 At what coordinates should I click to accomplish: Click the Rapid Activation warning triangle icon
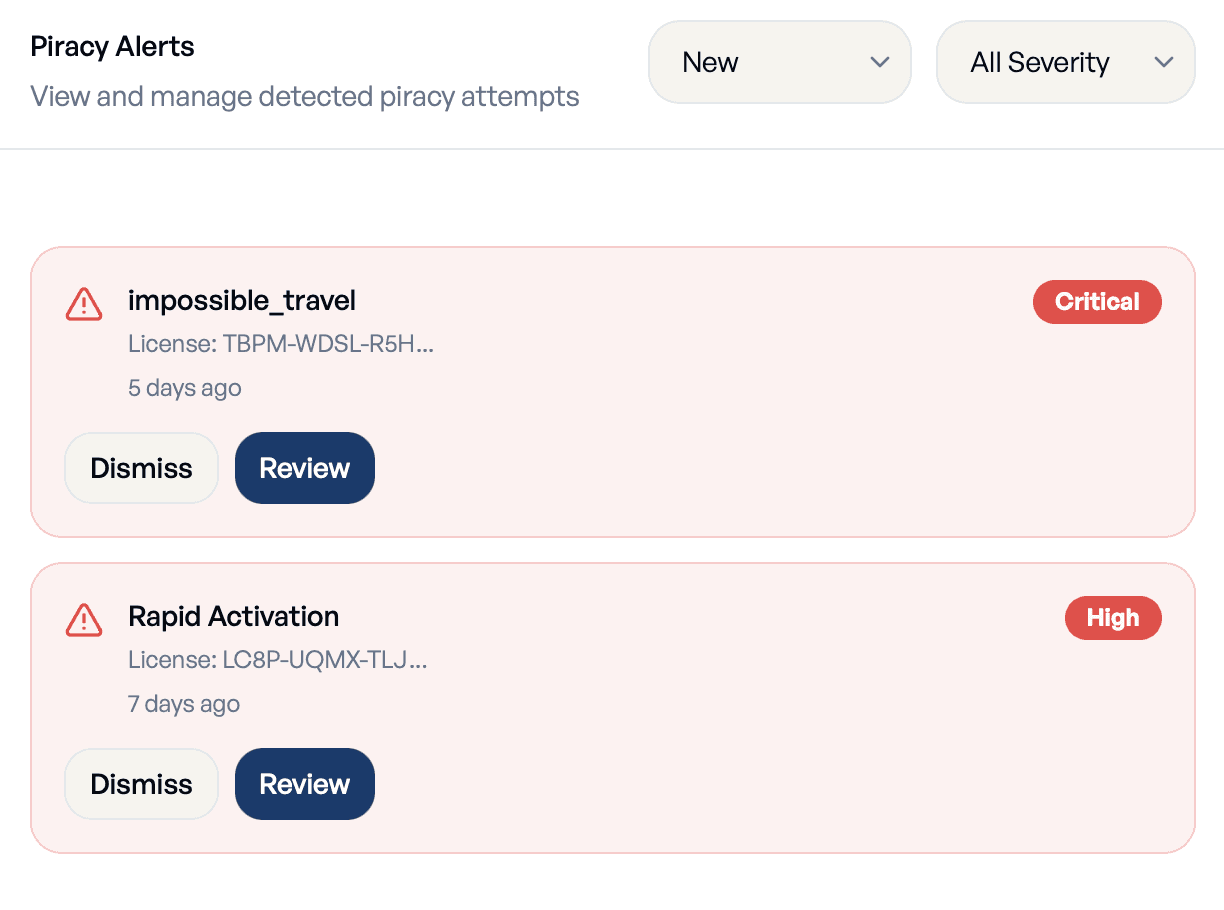pyautogui.click(x=84, y=619)
